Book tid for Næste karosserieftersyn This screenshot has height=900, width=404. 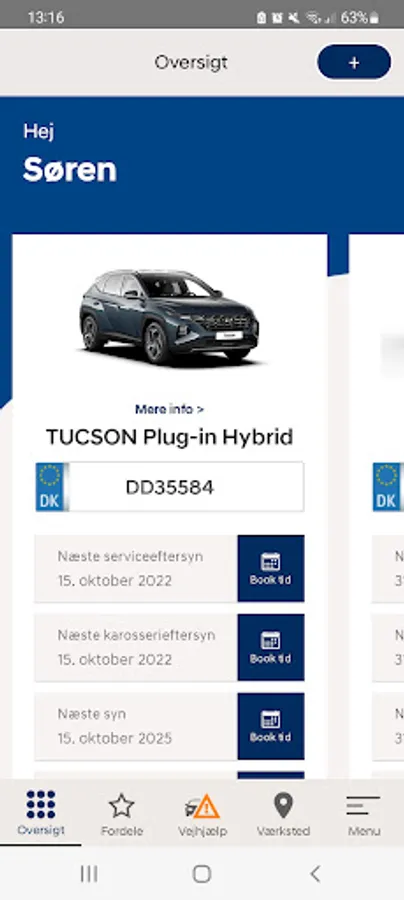pos(271,647)
